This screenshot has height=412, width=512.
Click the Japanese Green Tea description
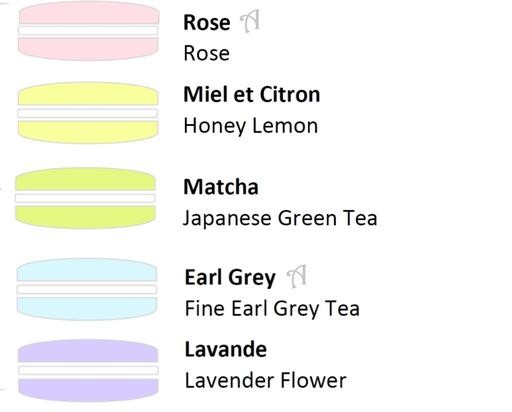point(280,219)
